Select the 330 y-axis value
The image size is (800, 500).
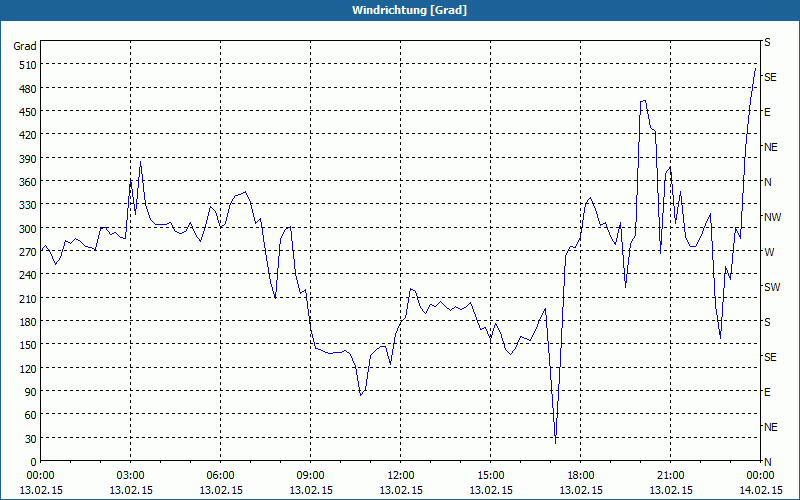(x=28, y=205)
